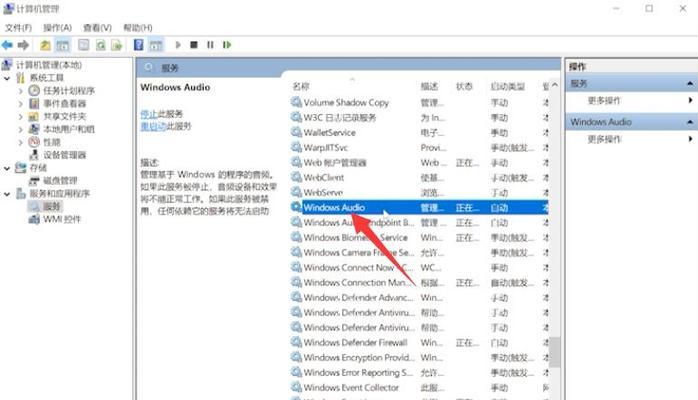The image size is (698, 400).
Task: Click the 停止 service link
Action: pyautogui.click(x=149, y=114)
